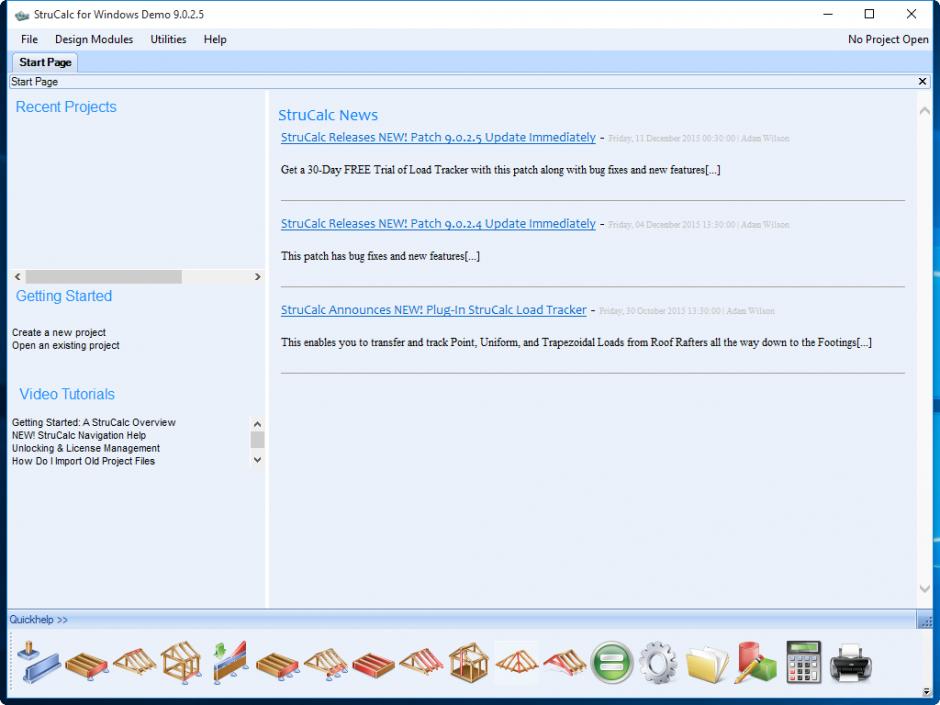Open How Do I Import Old Project Files
940x705 pixels.
83,462
